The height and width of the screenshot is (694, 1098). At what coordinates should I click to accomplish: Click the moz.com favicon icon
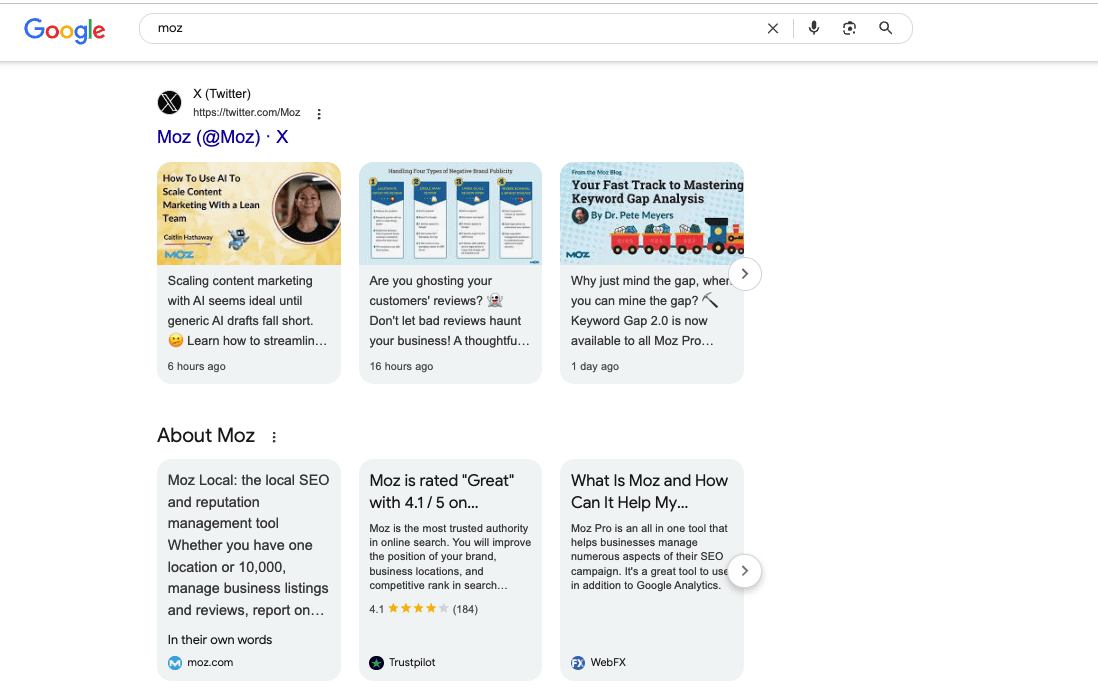tap(175, 663)
